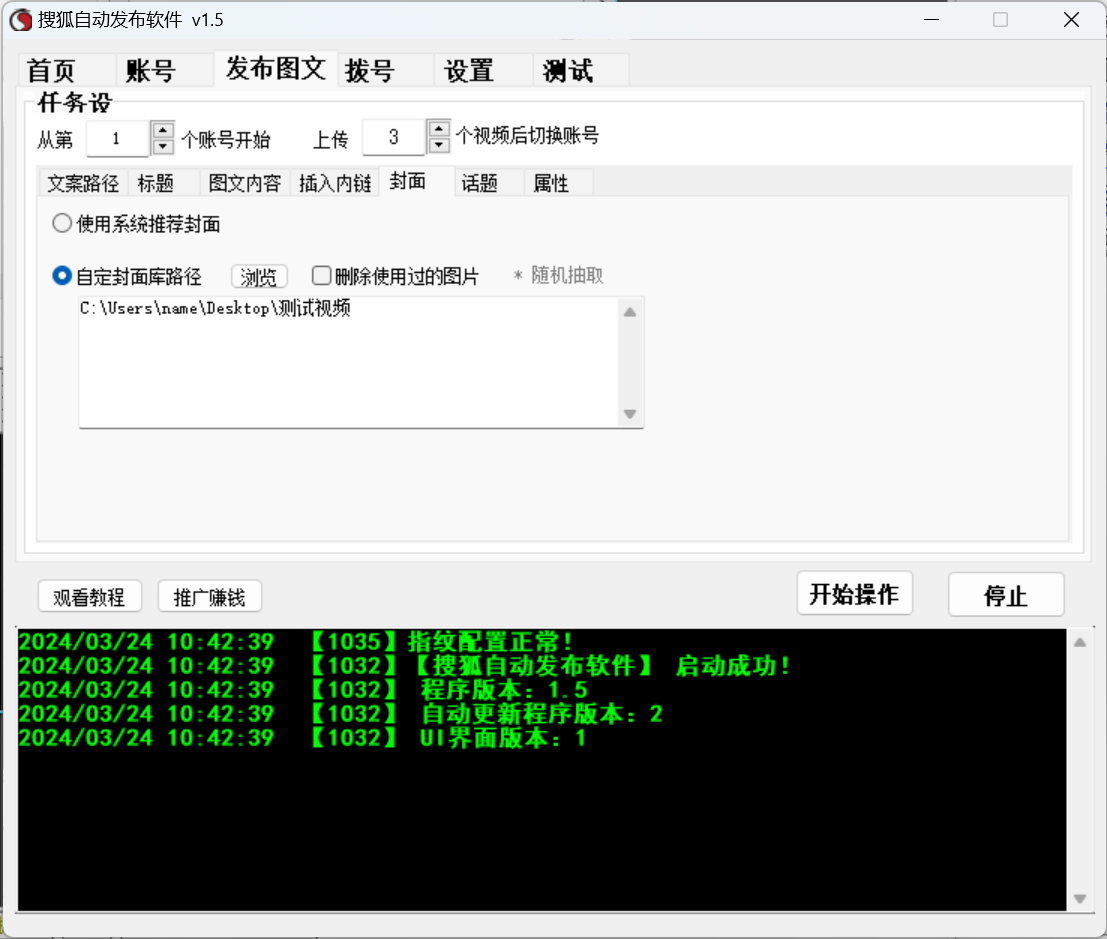Click the log line UI界面版本: 1
This screenshot has height=939, width=1107.
point(302,738)
